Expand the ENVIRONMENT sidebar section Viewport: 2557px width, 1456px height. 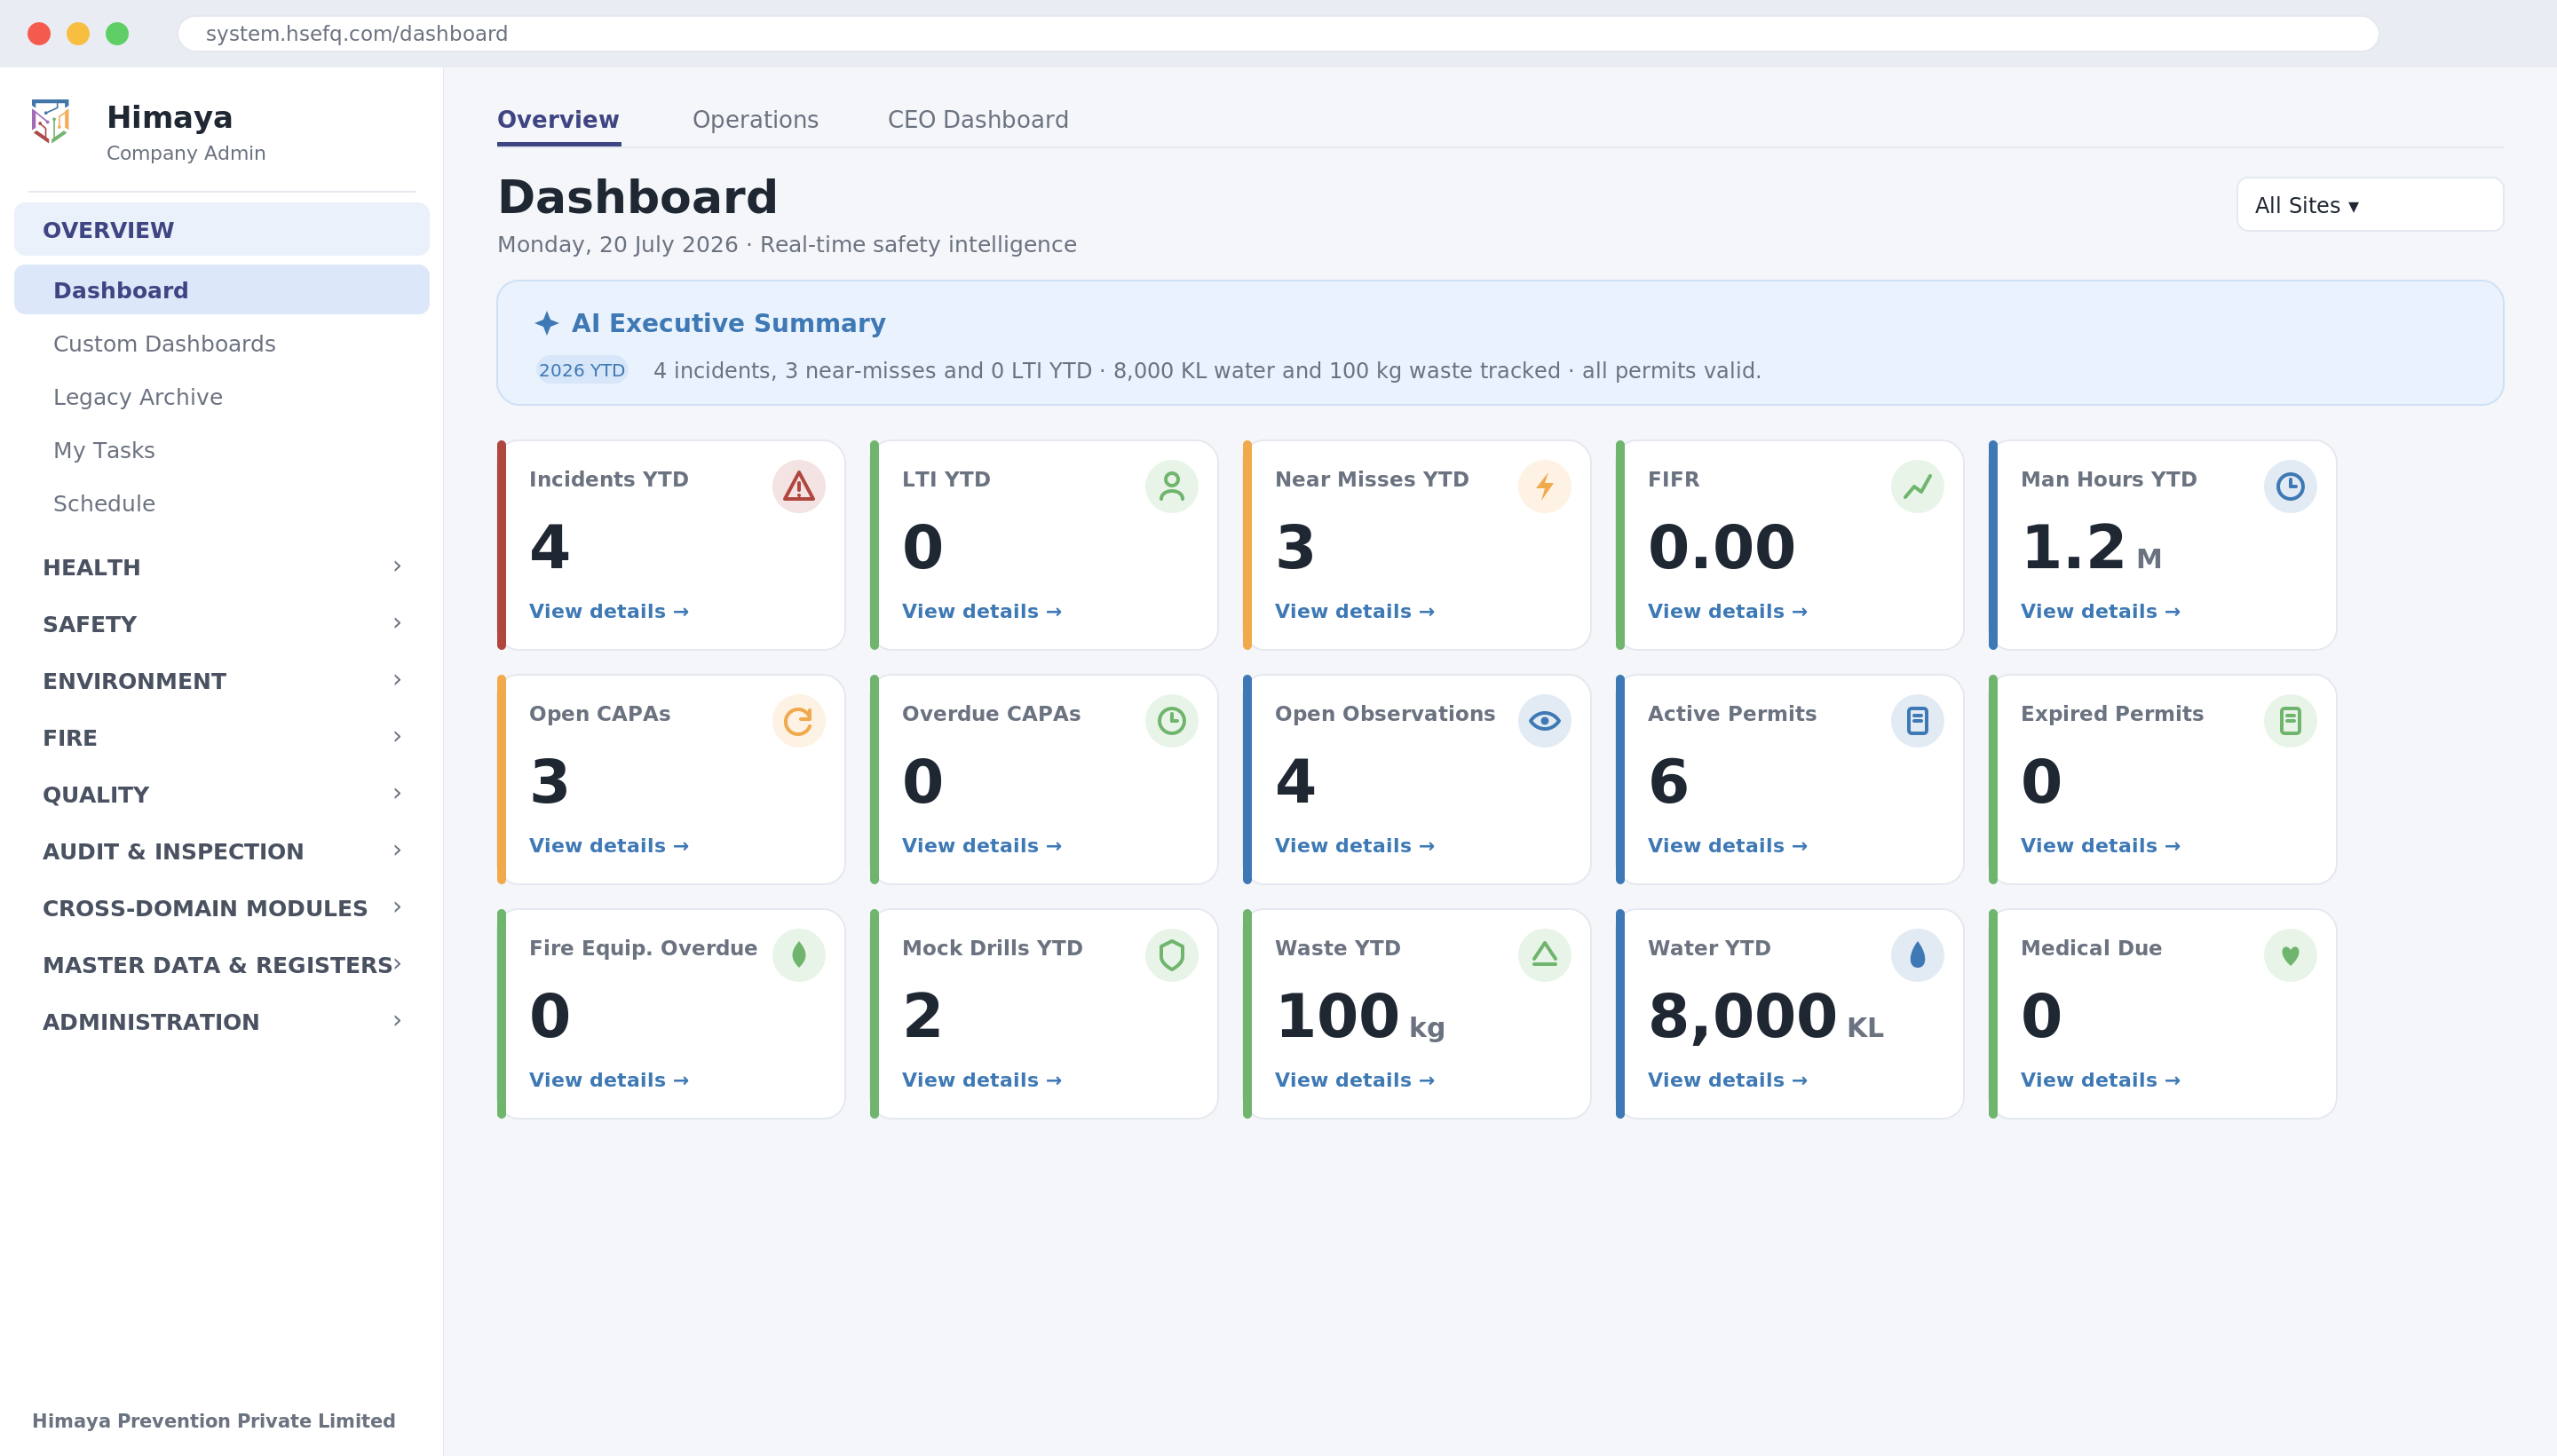click(x=221, y=681)
